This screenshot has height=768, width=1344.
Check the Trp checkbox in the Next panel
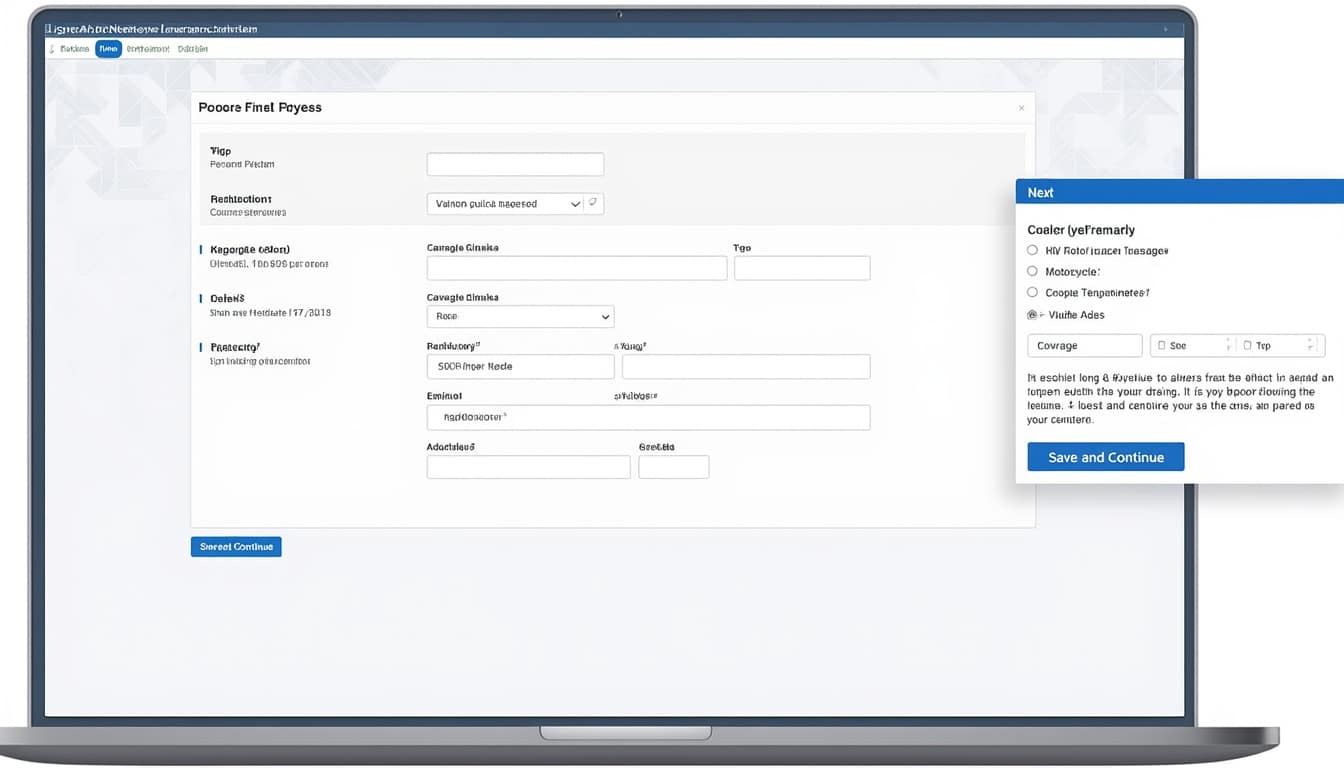(1247, 345)
